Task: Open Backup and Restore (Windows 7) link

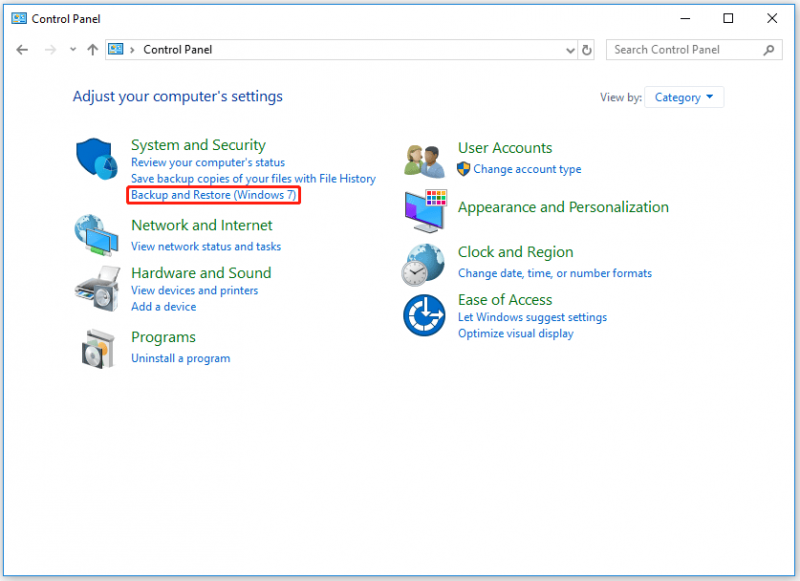Action: 213,195
